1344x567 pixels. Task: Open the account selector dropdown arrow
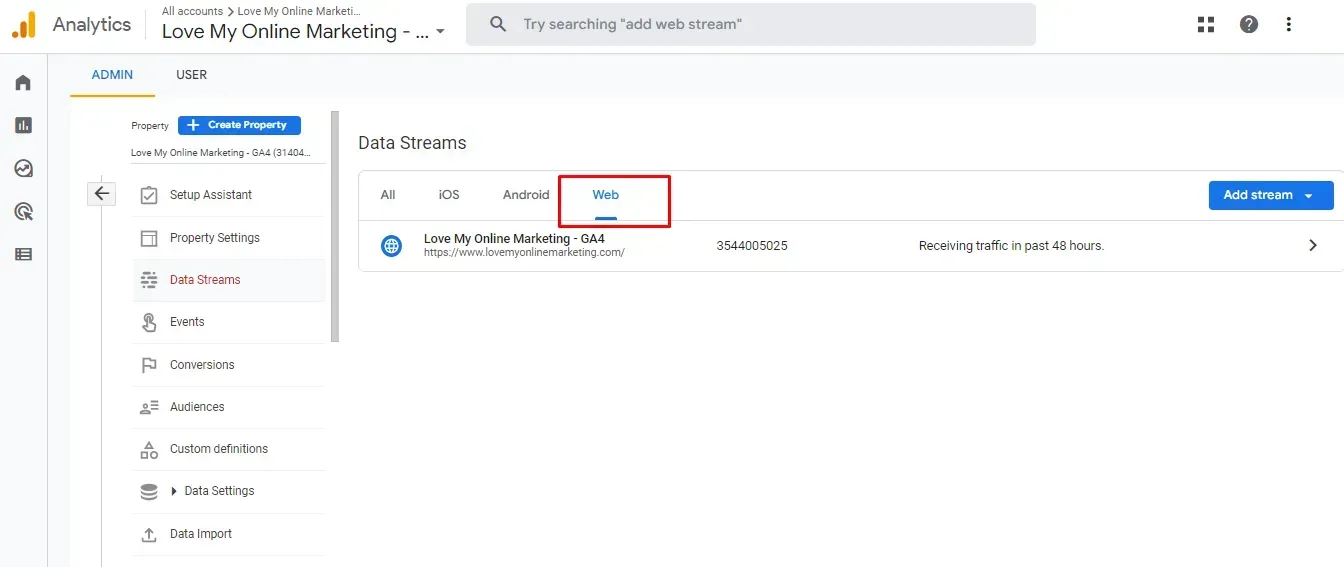pos(440,32)
